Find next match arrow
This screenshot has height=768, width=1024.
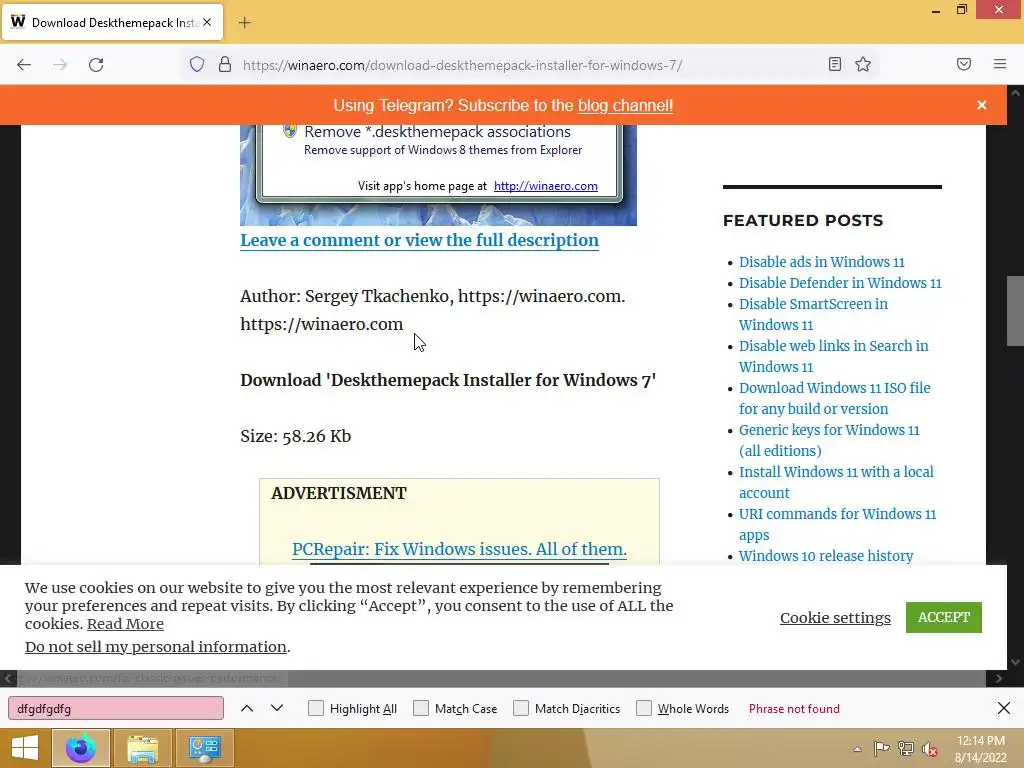(x=277, y=708)
